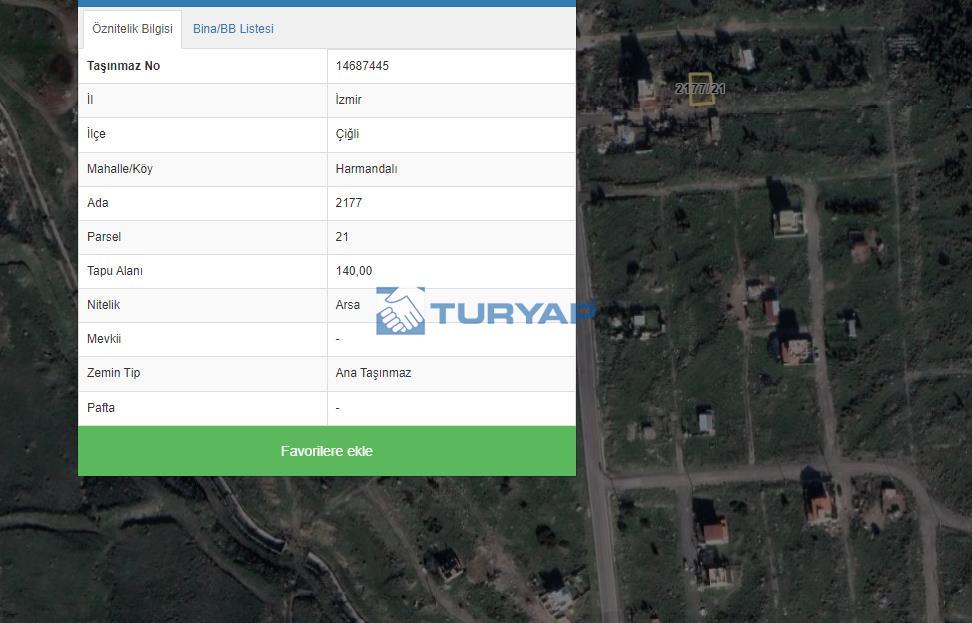This screenshot has width=972, height=623.
Task: Click the Mahalle/Köy label
Action: (x=120, y=169)
